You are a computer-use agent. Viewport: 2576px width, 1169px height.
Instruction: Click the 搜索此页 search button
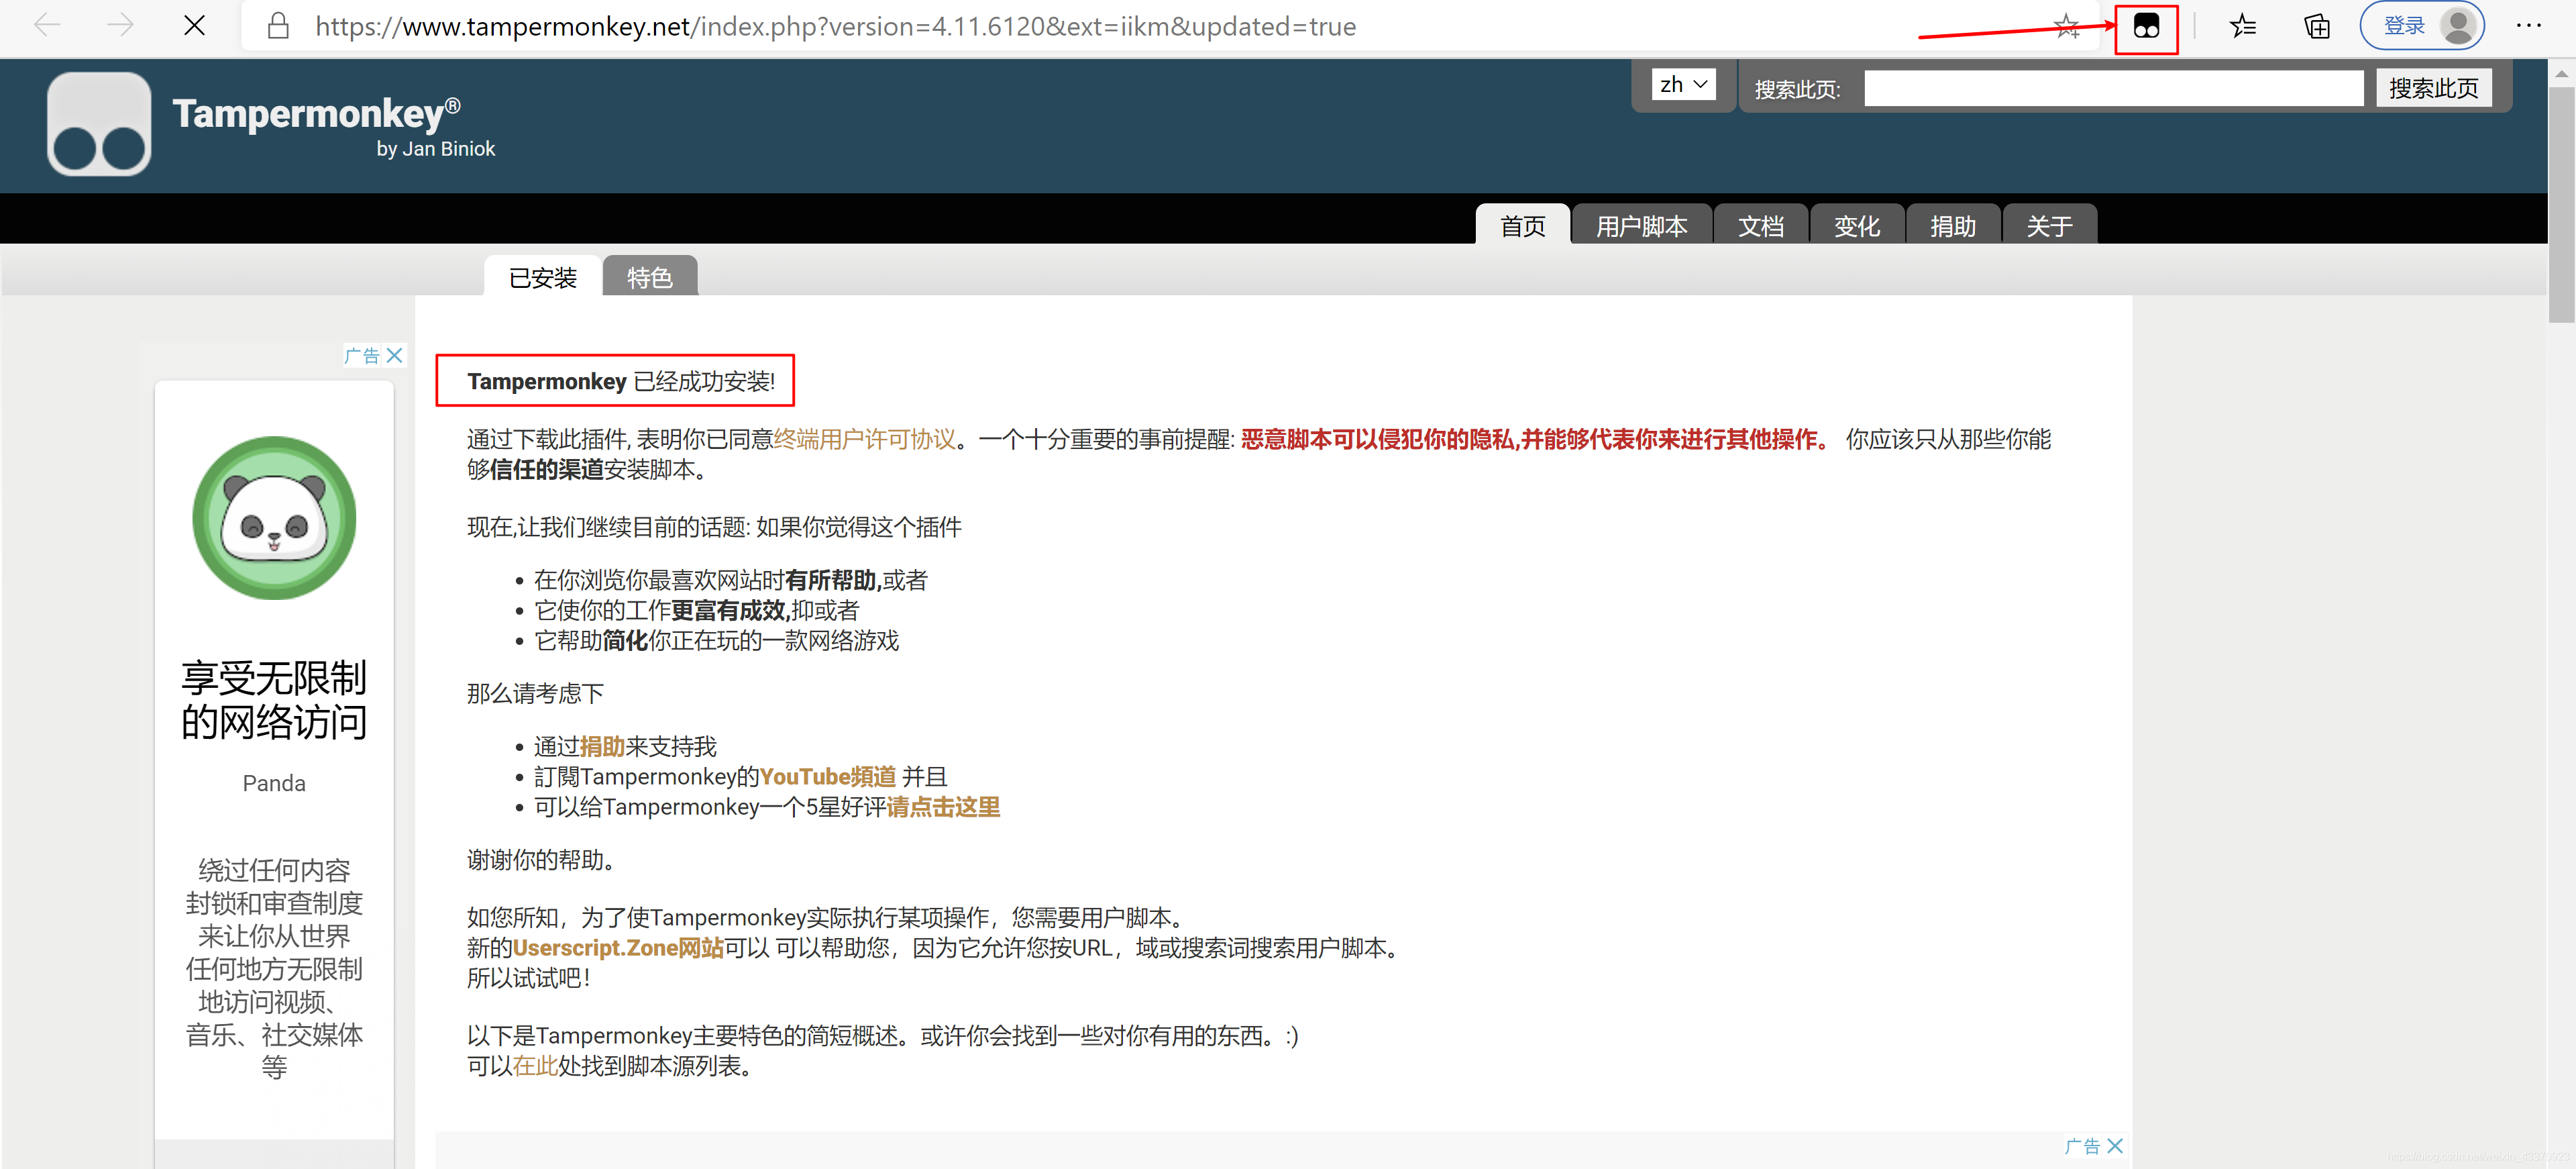point(2433,88)
